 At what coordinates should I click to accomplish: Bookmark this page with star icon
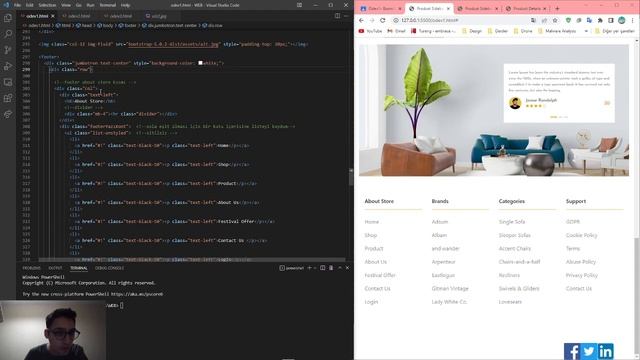point(555,20)
